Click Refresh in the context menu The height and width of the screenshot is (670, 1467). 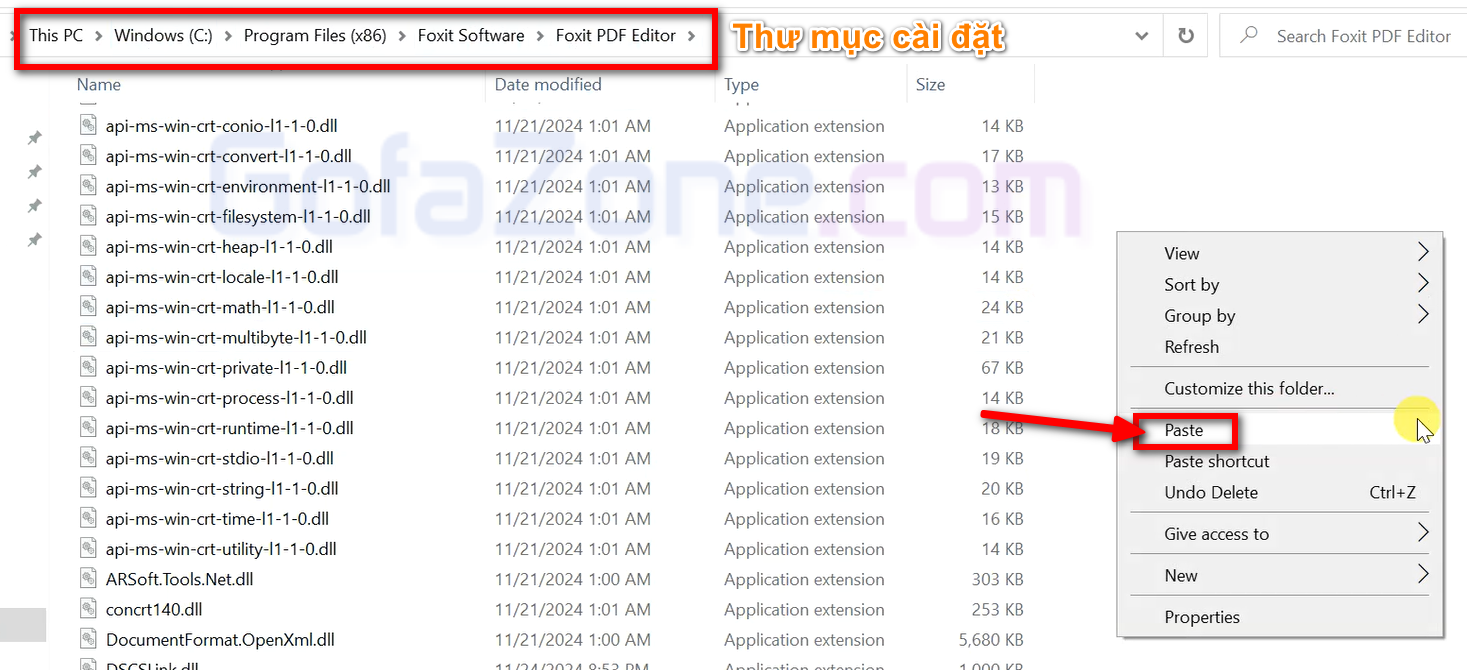(1191, 347)
